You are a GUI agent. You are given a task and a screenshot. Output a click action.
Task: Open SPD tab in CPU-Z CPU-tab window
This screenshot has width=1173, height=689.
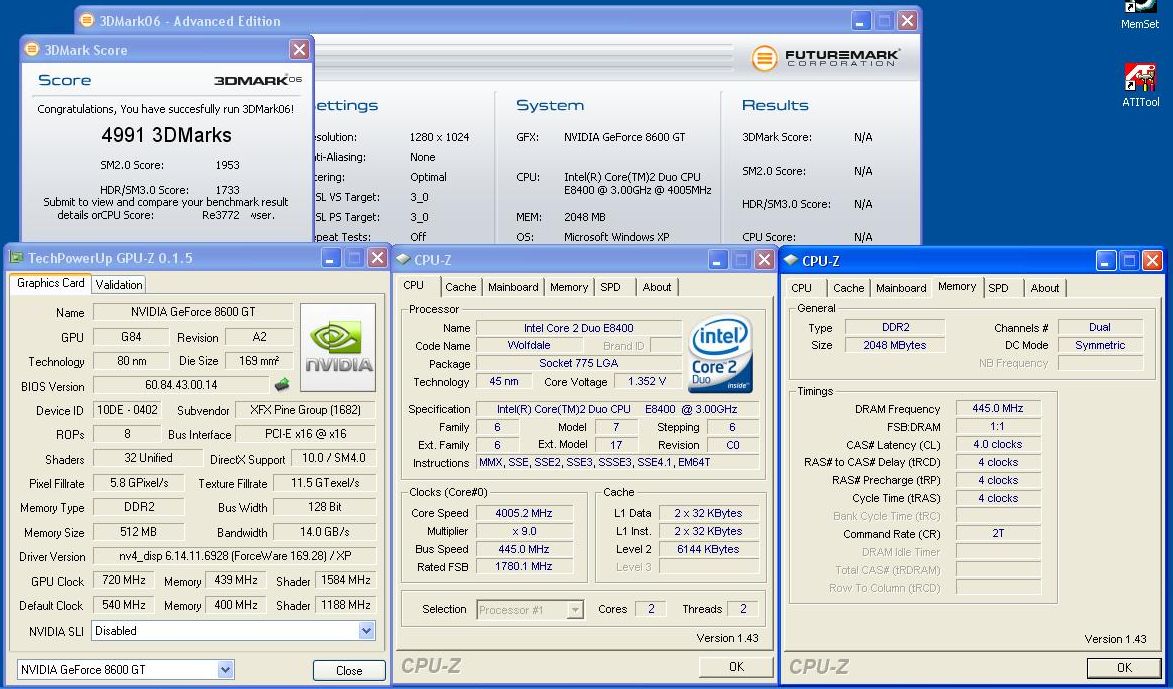(x=610, y=287)
